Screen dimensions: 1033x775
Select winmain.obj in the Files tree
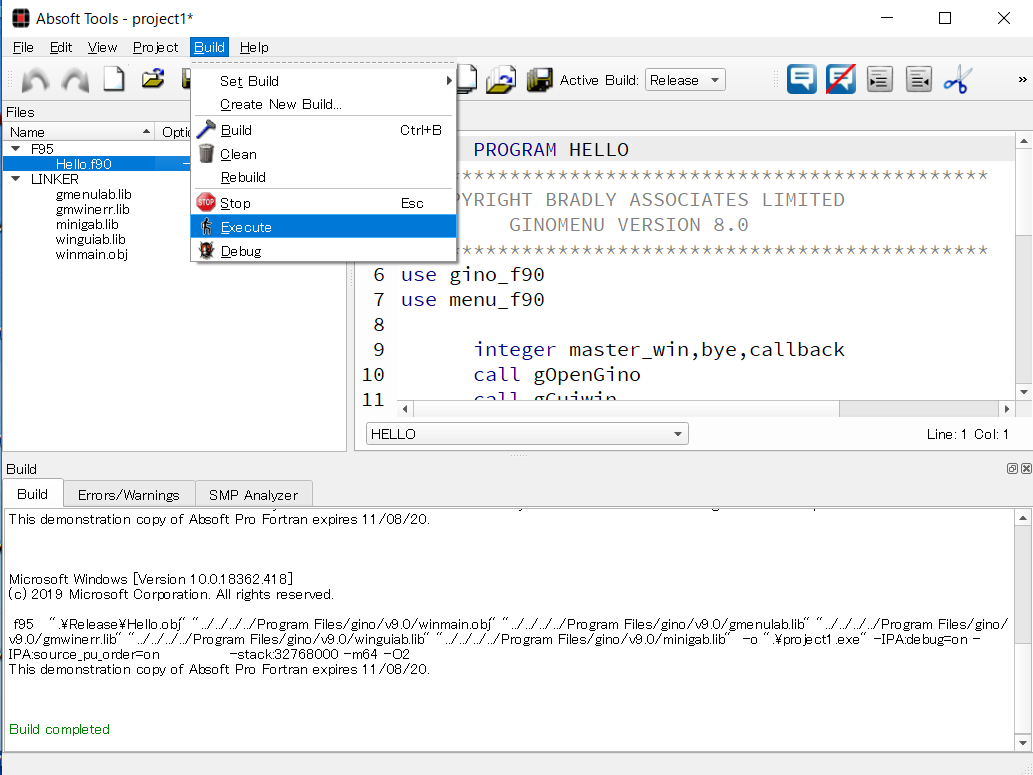click(92, 255)
